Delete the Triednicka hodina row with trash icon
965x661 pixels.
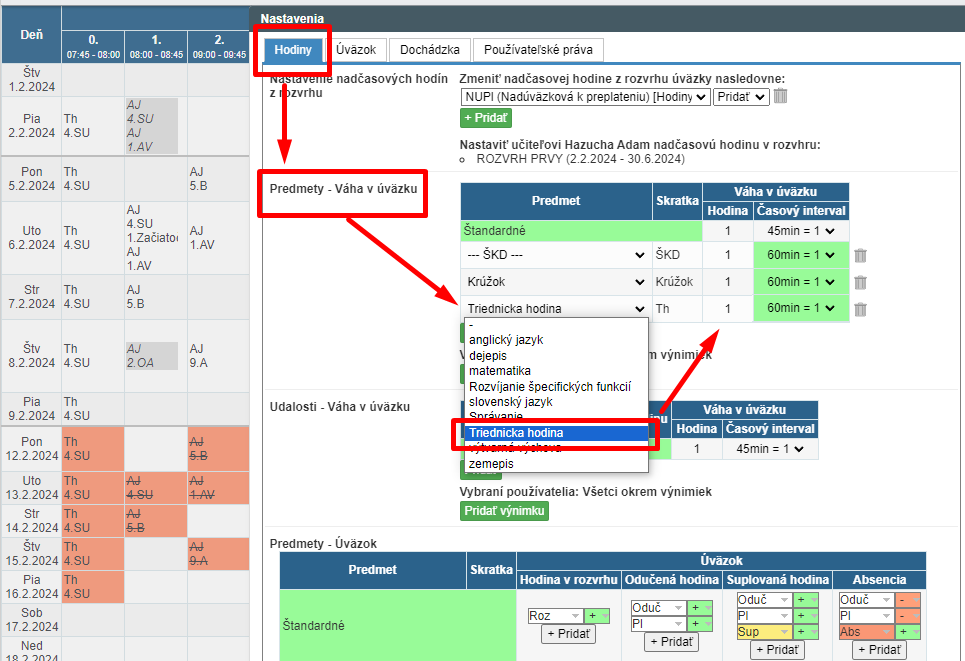(x=860, y=310)
